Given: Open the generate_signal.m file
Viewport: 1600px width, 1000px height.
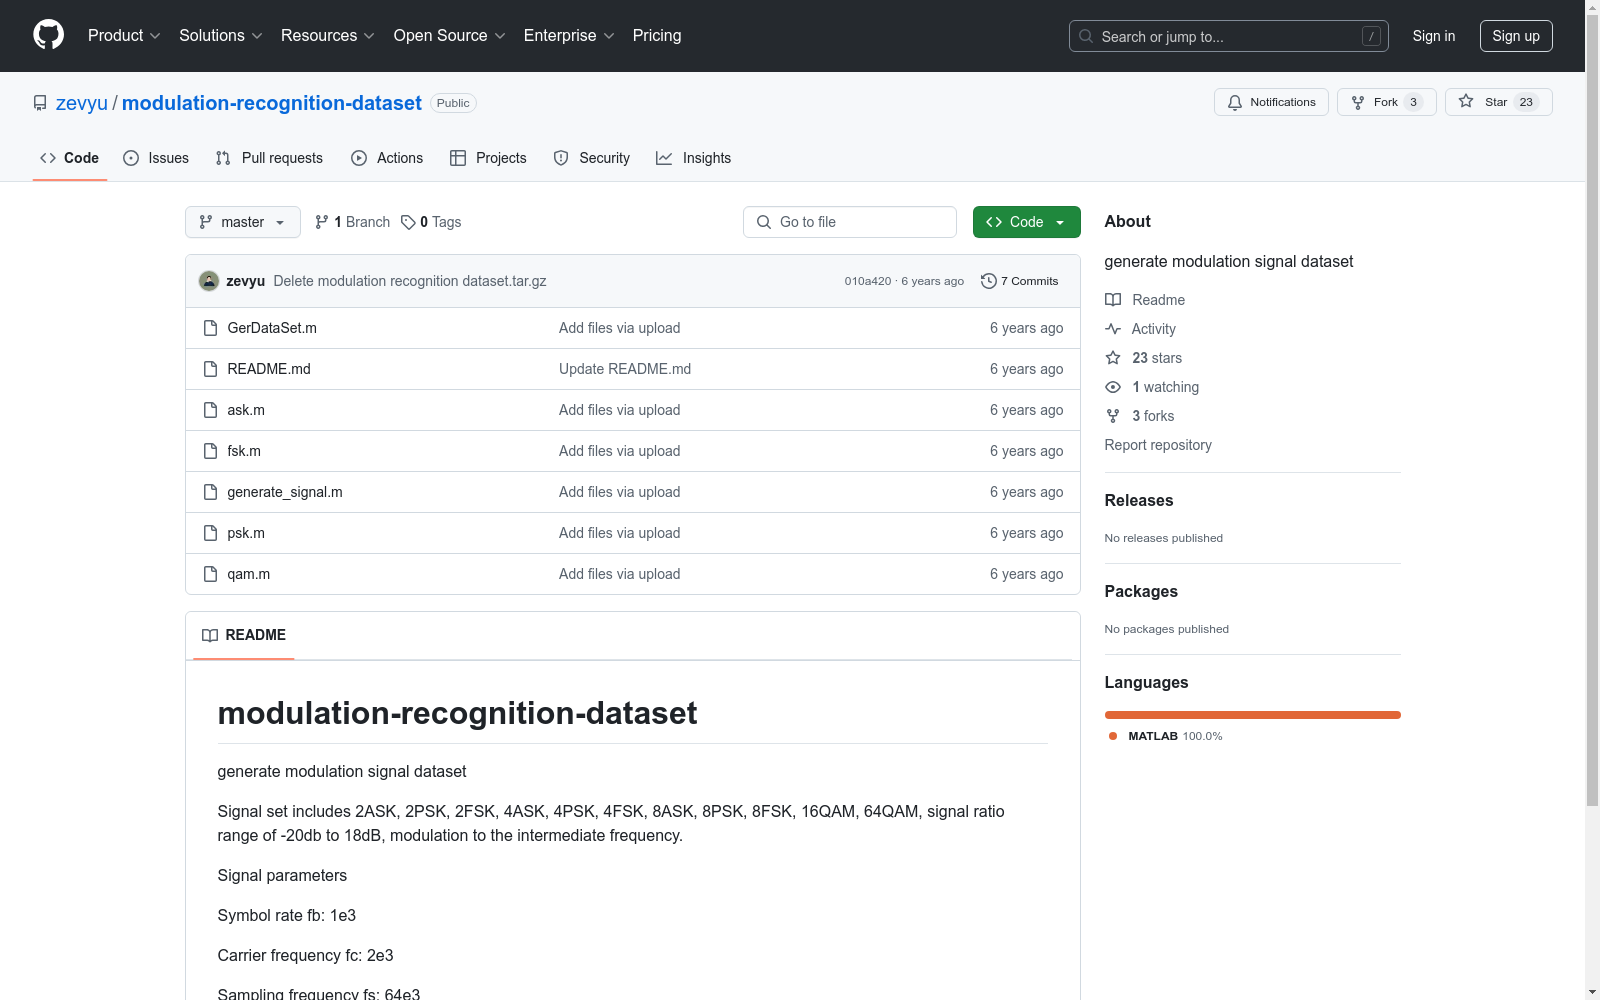Looking at the screenshot, I should [285, 492].
